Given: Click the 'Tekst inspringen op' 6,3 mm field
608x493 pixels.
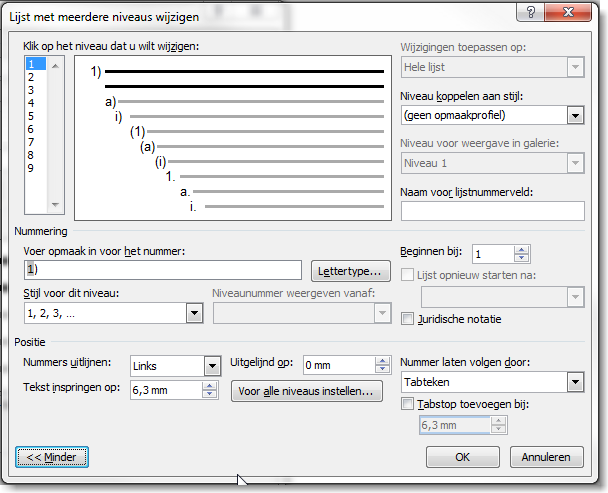Looking at the screenshot, I should tap(166, 390).
